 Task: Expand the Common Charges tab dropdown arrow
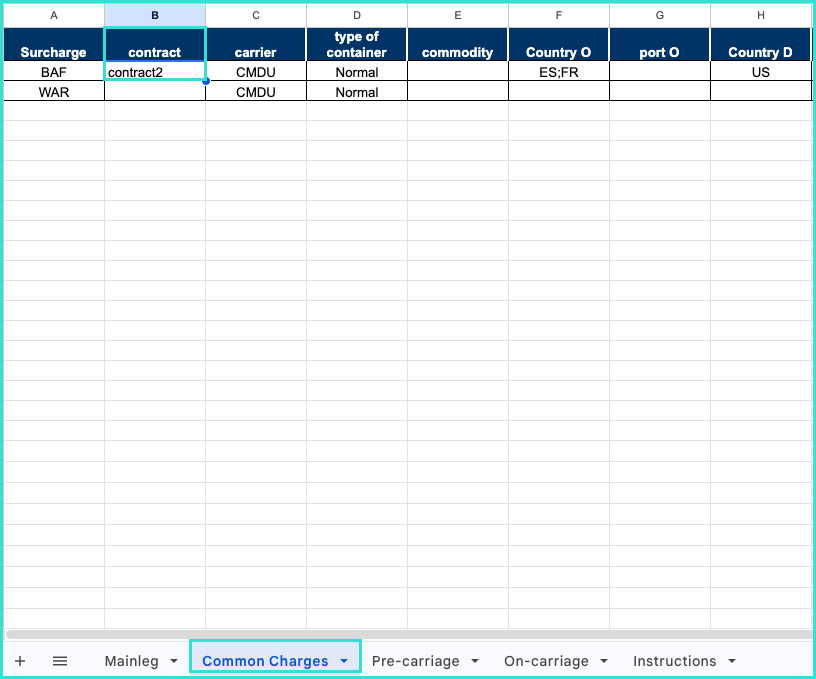point(344,661)
